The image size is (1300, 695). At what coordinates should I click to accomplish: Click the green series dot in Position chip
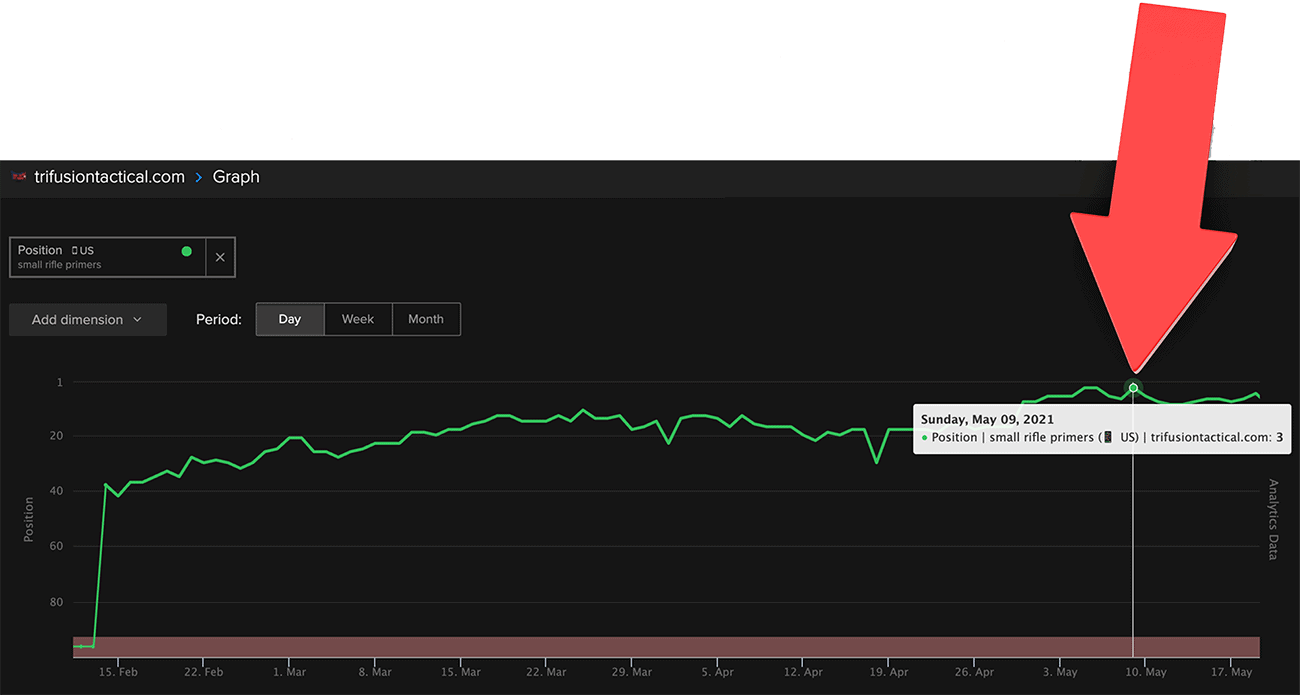pos(186,251)
